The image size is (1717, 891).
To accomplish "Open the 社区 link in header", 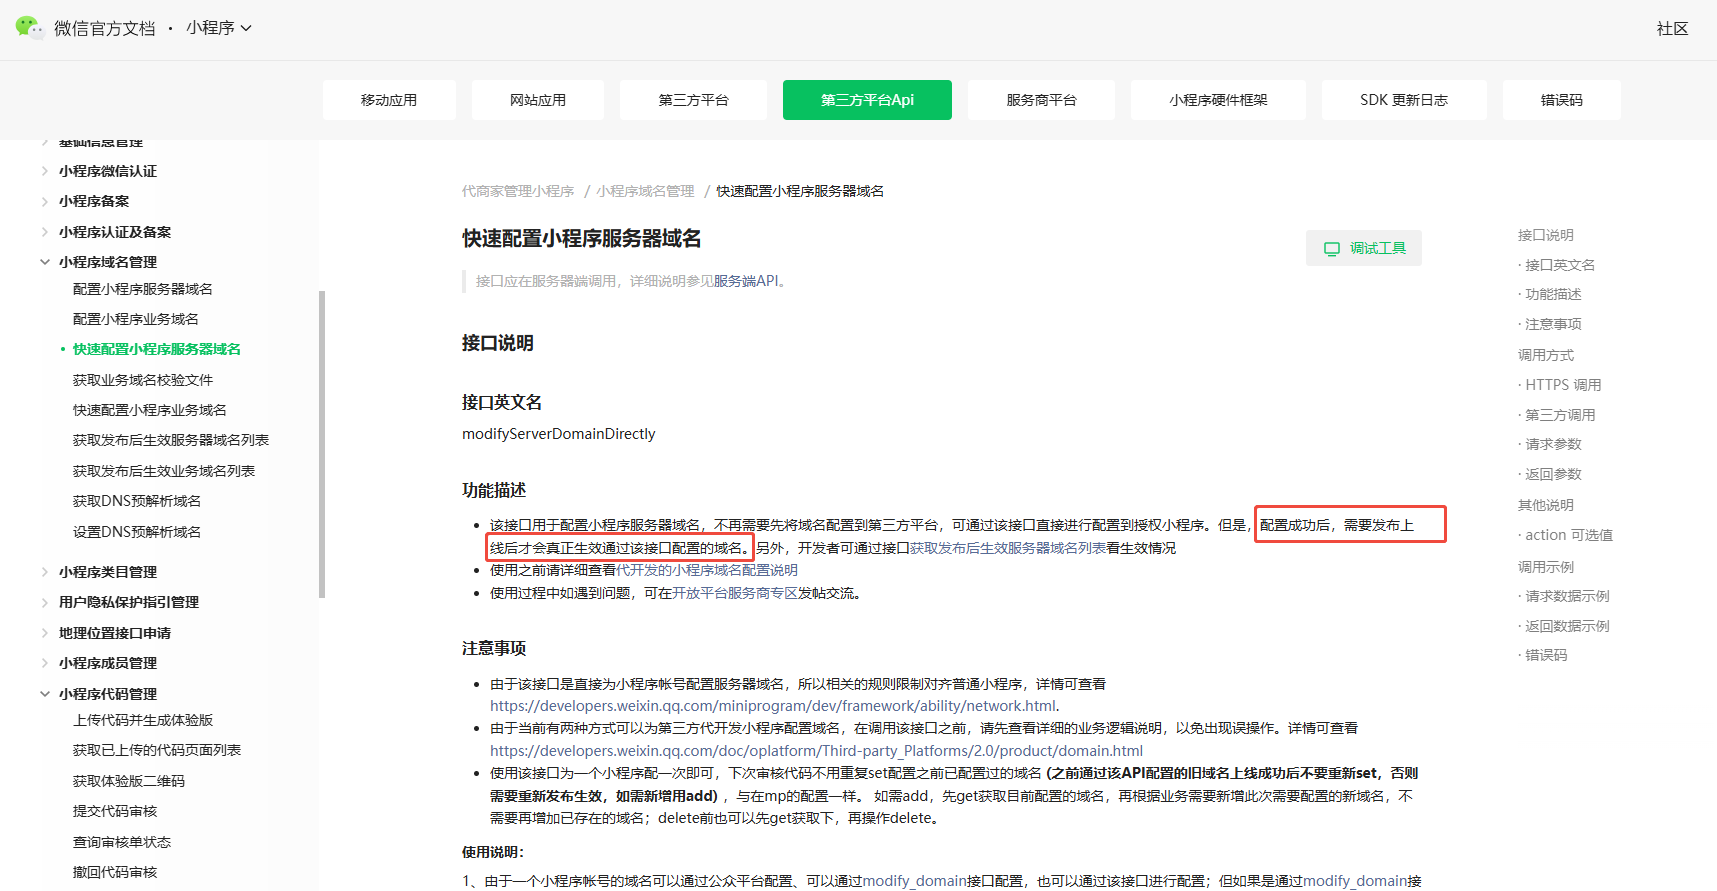I will [1672, 29].
